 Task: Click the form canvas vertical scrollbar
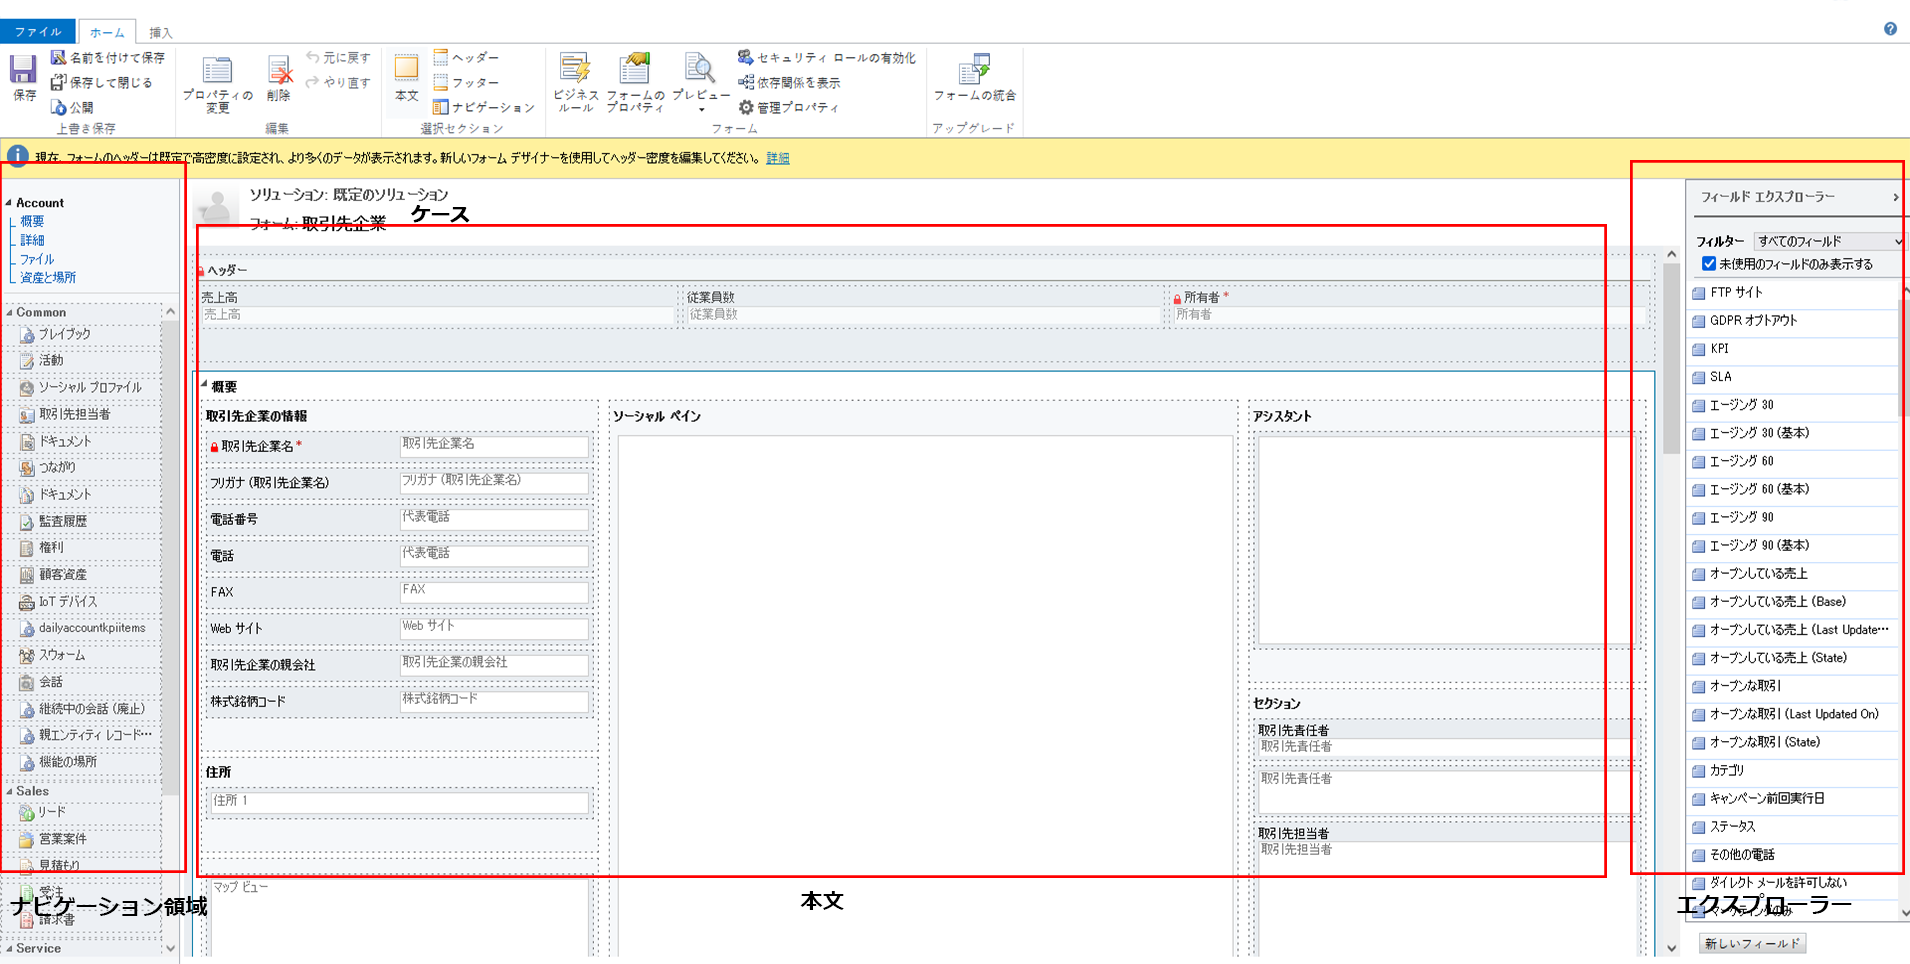click(1671, 600)
